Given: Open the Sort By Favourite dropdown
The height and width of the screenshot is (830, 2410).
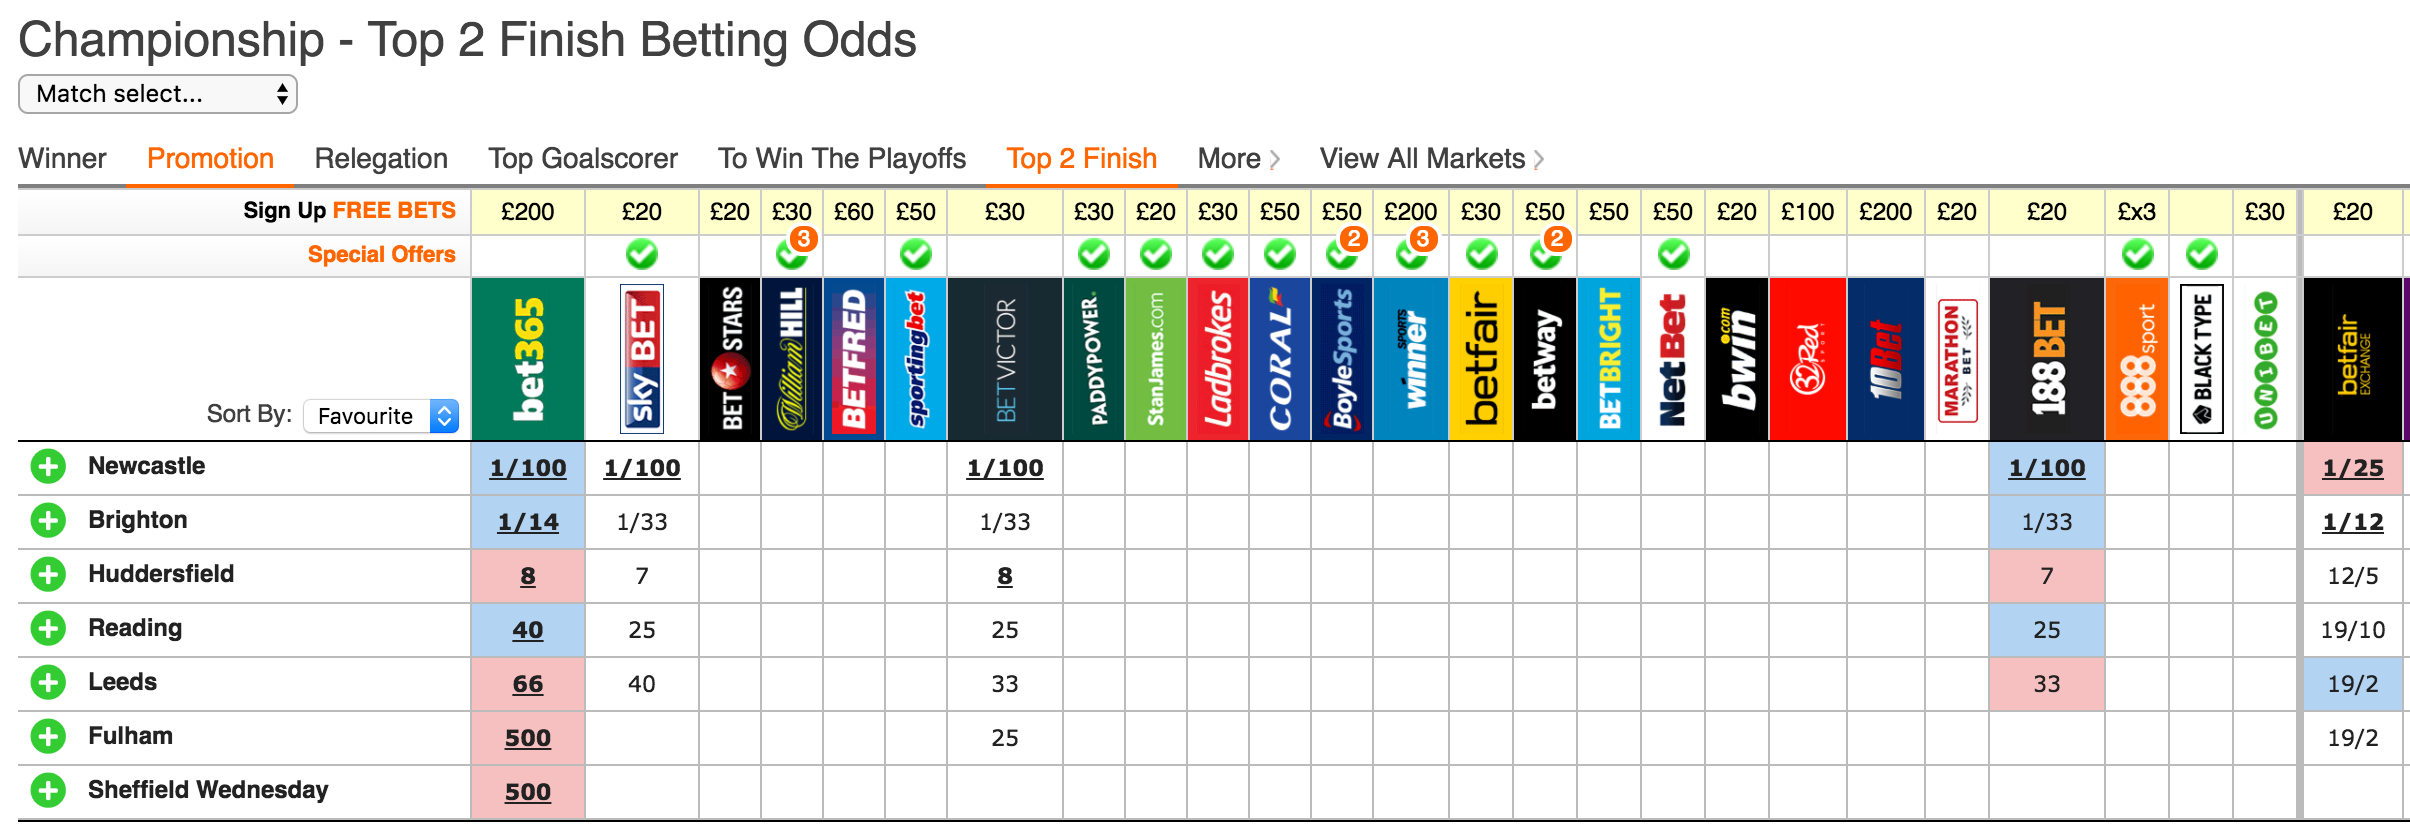Looking at the screenshot, I should point(381,416).
